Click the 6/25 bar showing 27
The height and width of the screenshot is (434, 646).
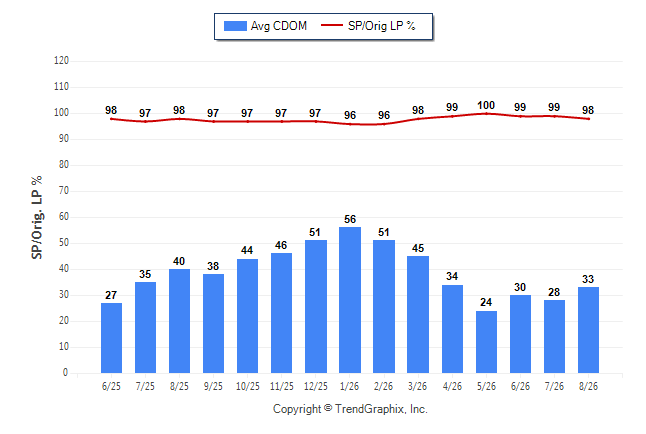pyautogui.click(x=111, y=338)
